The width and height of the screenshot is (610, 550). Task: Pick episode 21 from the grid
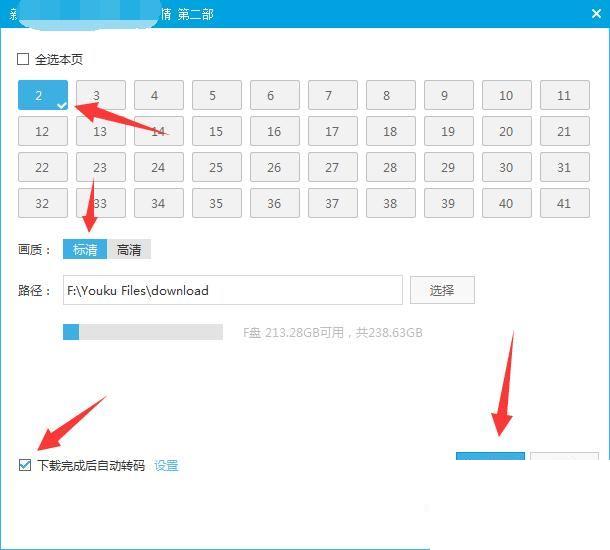click(x=564, y=132)
